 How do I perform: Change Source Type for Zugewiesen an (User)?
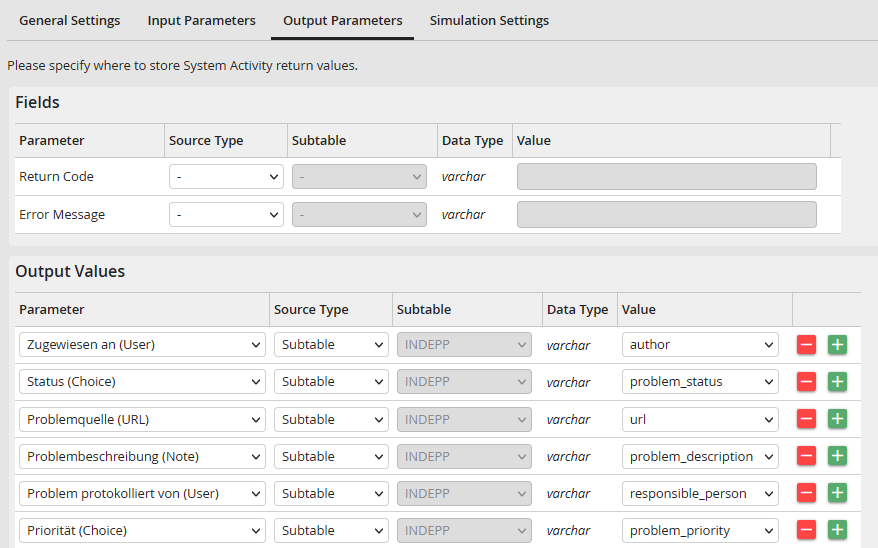[331, 345]
